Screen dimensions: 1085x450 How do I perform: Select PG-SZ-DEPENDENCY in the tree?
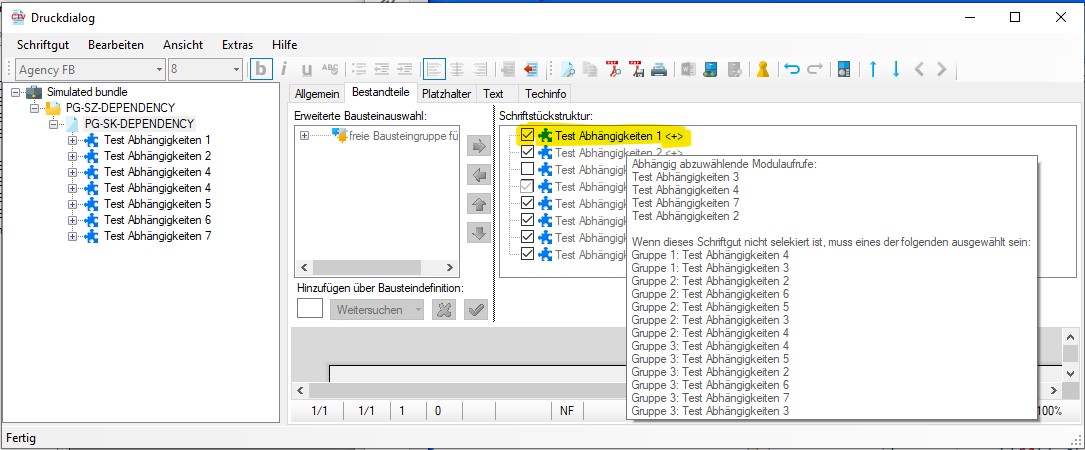click(120, 108)
